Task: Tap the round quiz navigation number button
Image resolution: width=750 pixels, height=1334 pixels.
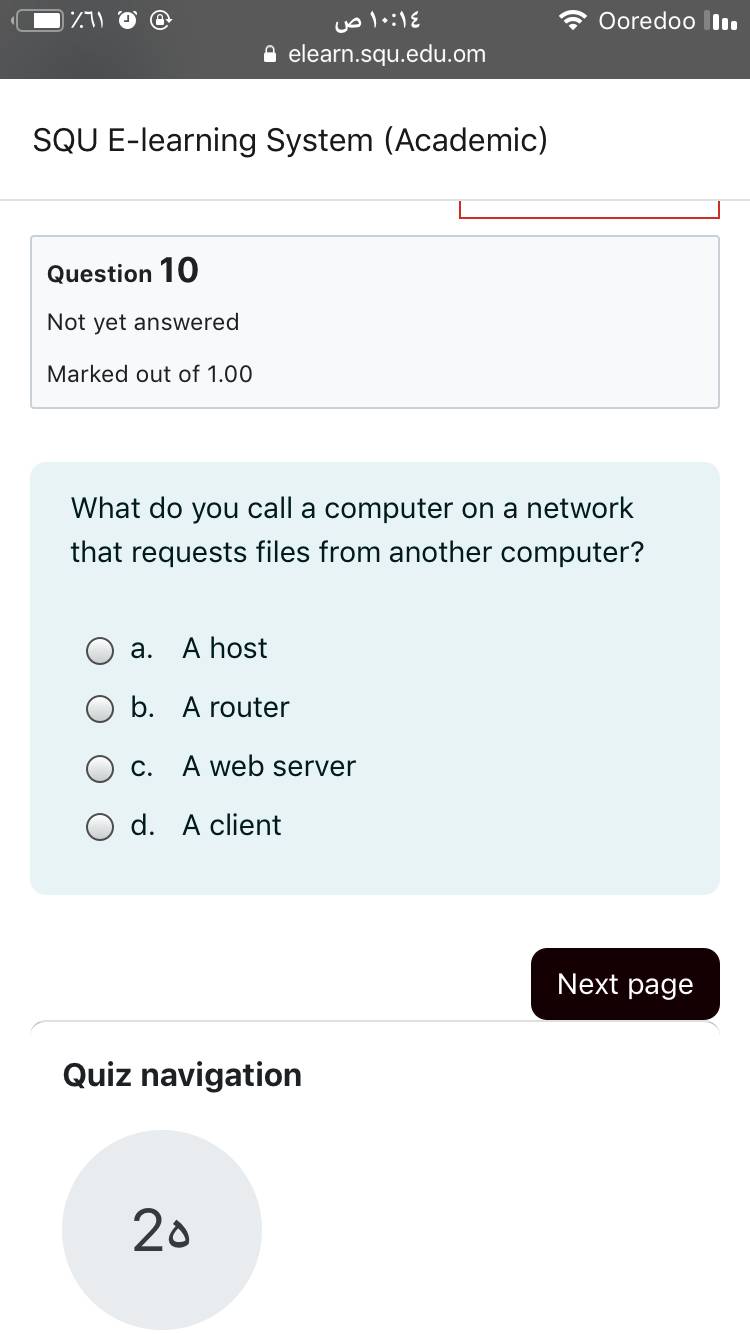Action: click(x=162, y=1230)
